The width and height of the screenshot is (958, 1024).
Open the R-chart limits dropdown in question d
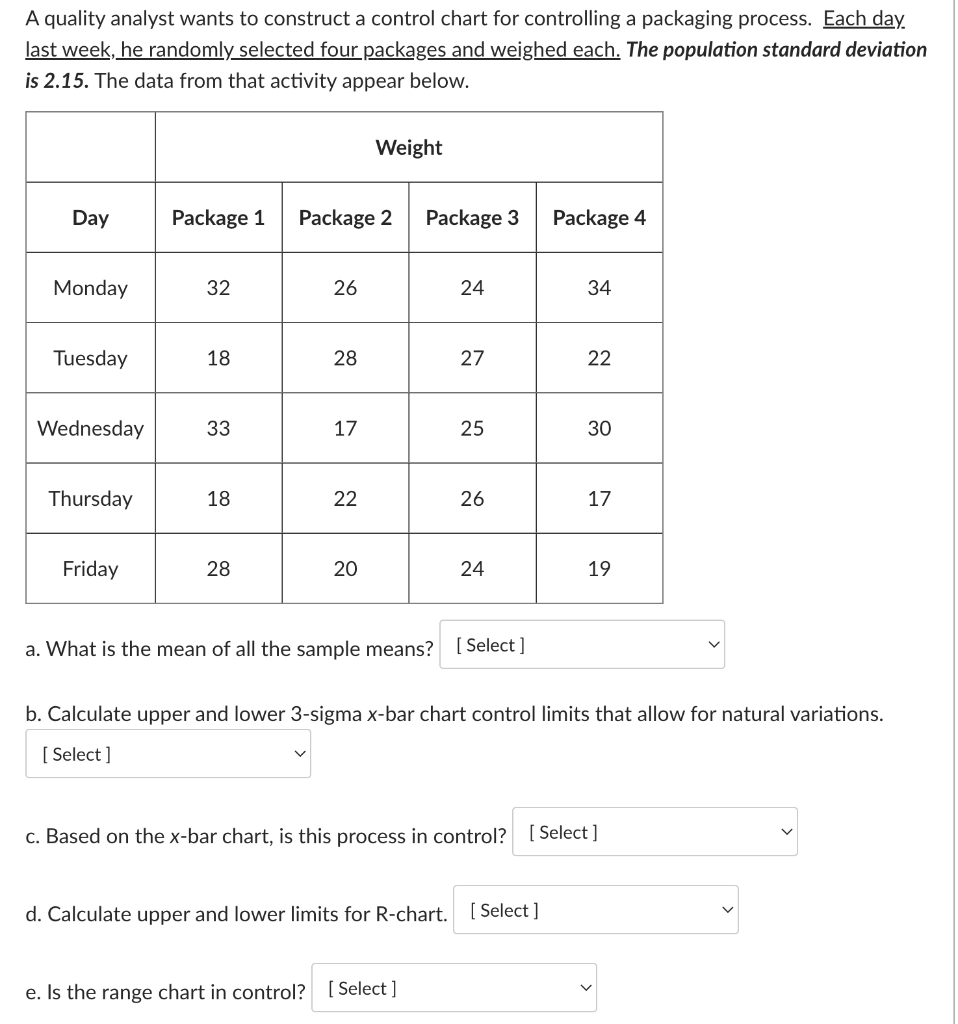tap(596, 909)
